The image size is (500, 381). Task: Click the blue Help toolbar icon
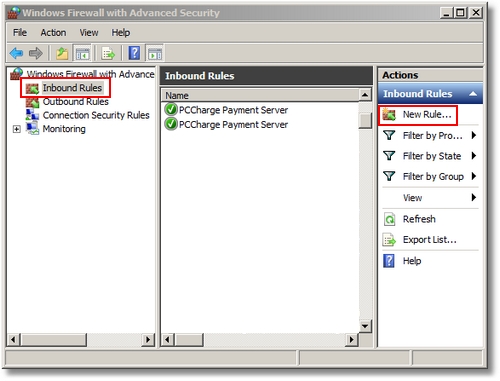[x=134, y=53]
